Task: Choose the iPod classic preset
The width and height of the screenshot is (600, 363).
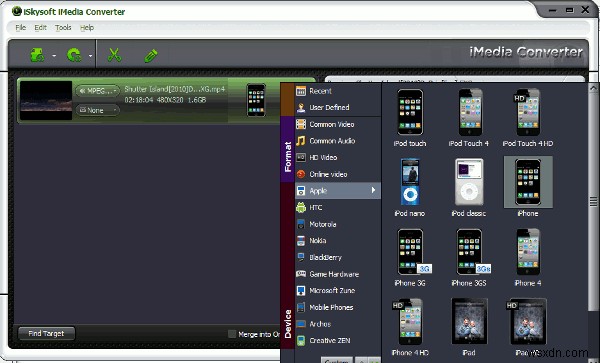Action: tap(469, 187)
